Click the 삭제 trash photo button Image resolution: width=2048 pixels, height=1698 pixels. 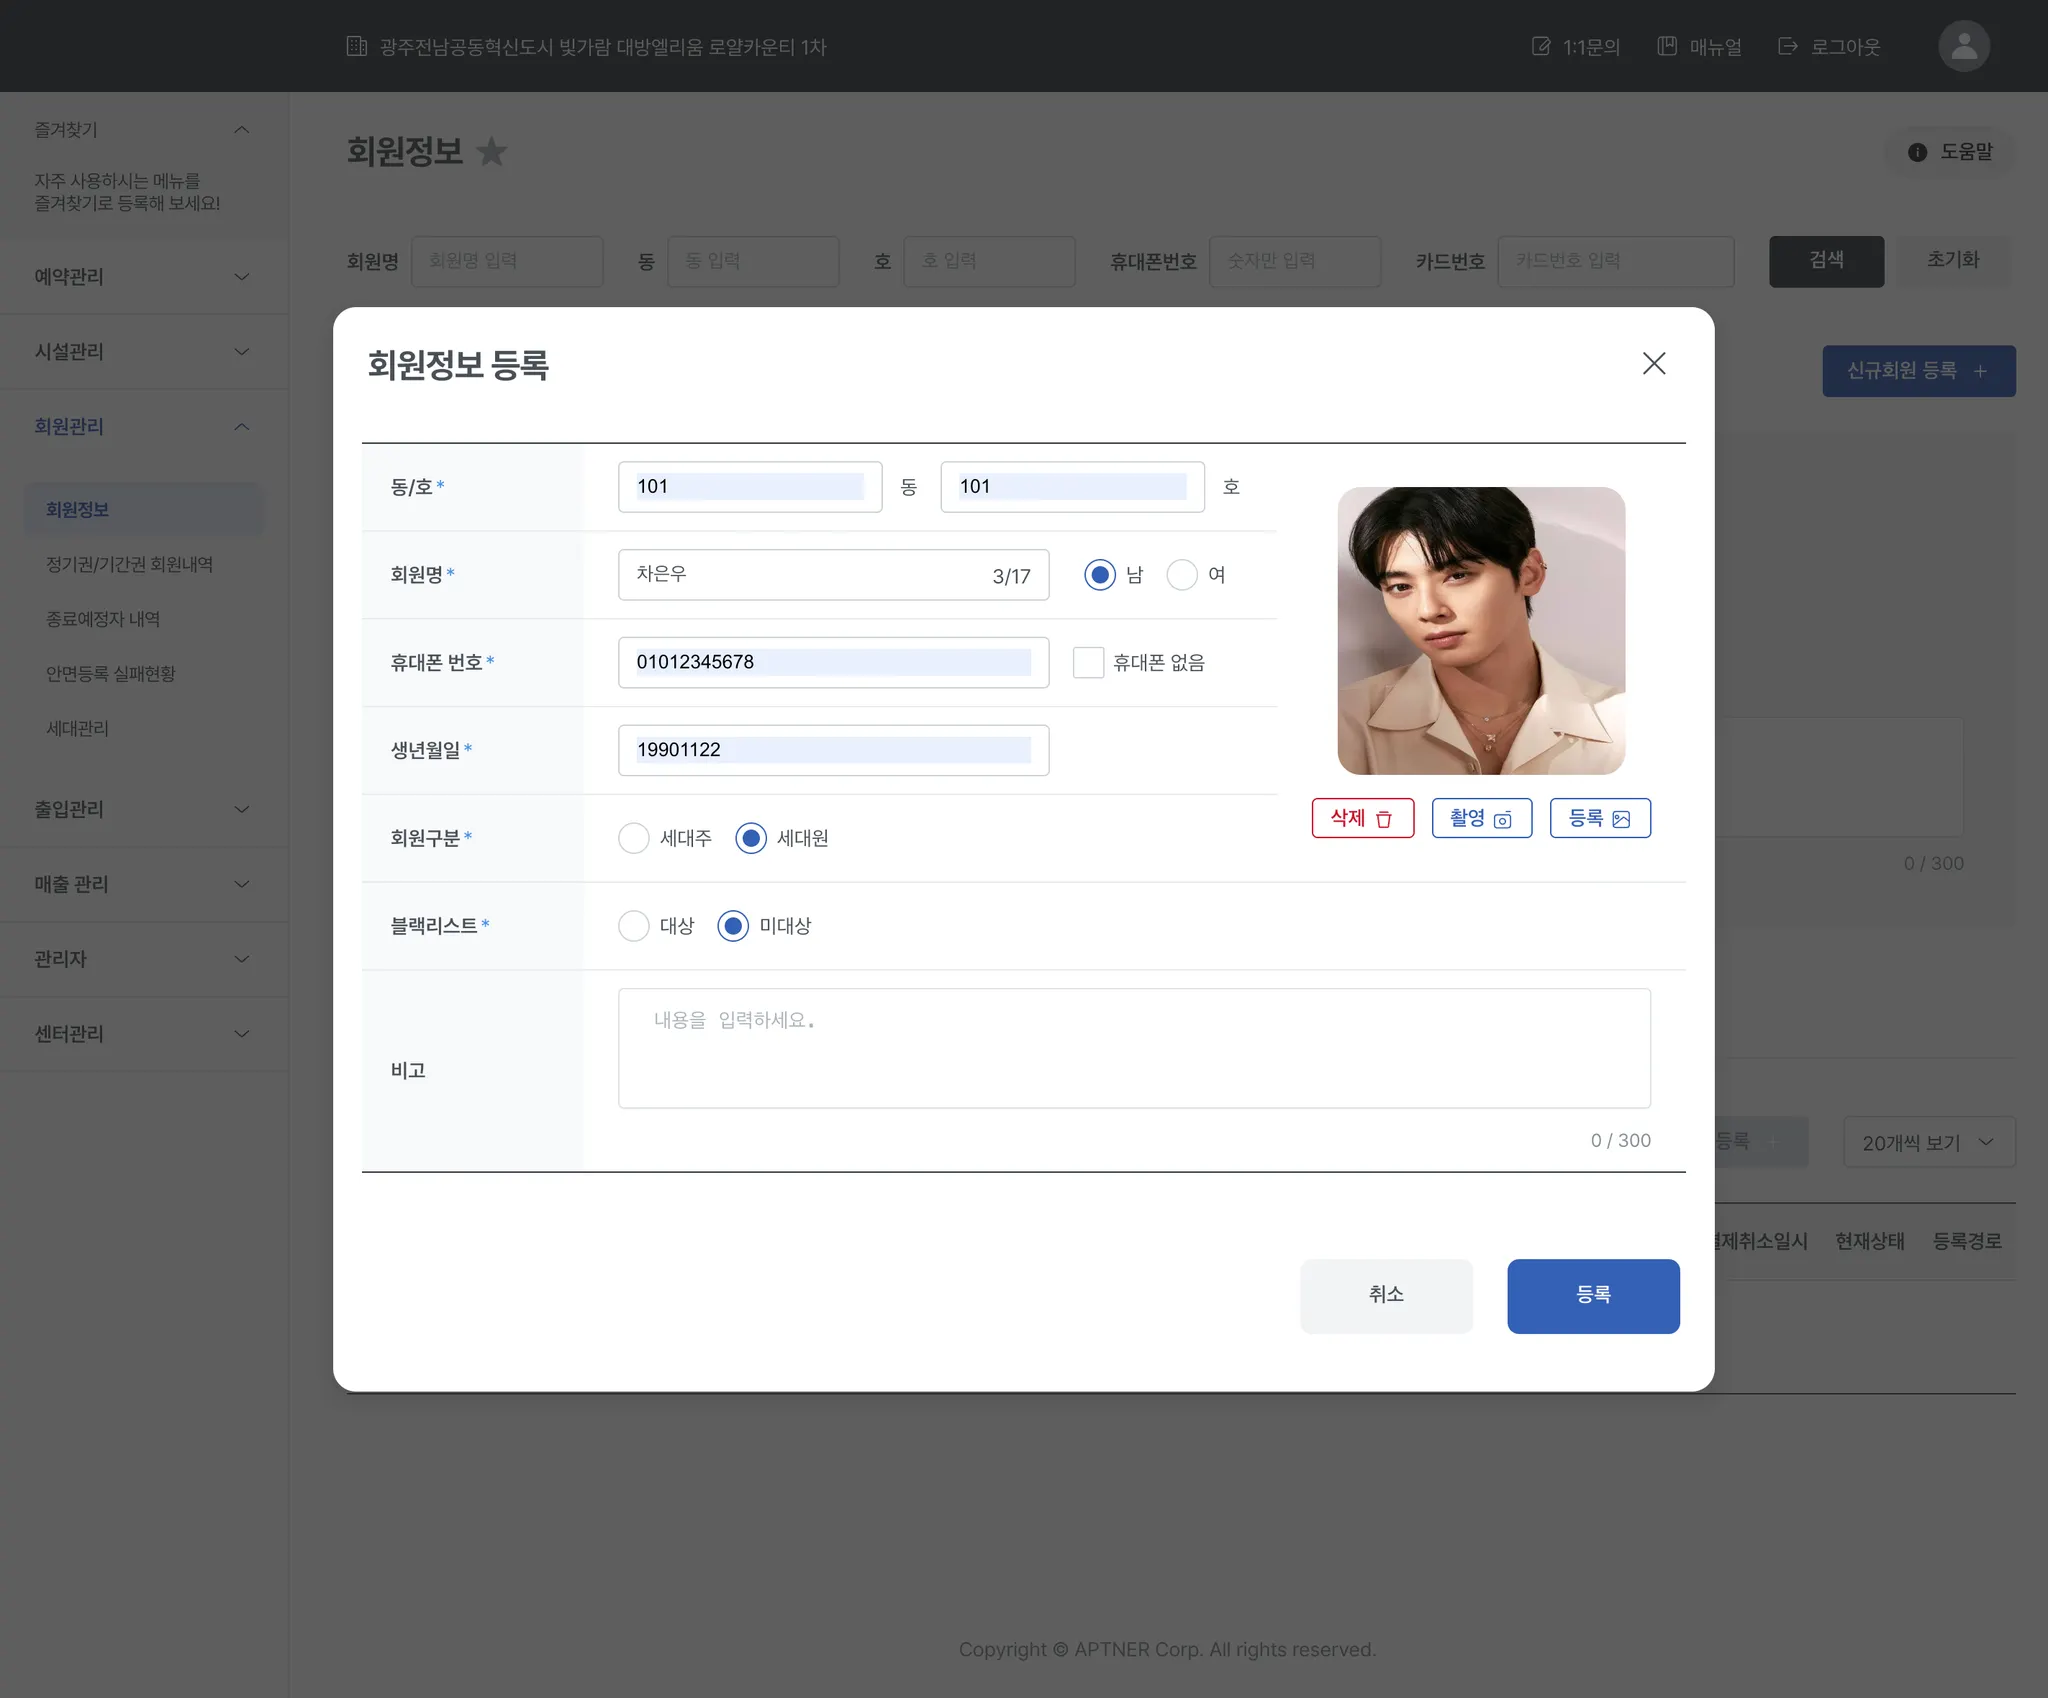[x=1362, y=818]
